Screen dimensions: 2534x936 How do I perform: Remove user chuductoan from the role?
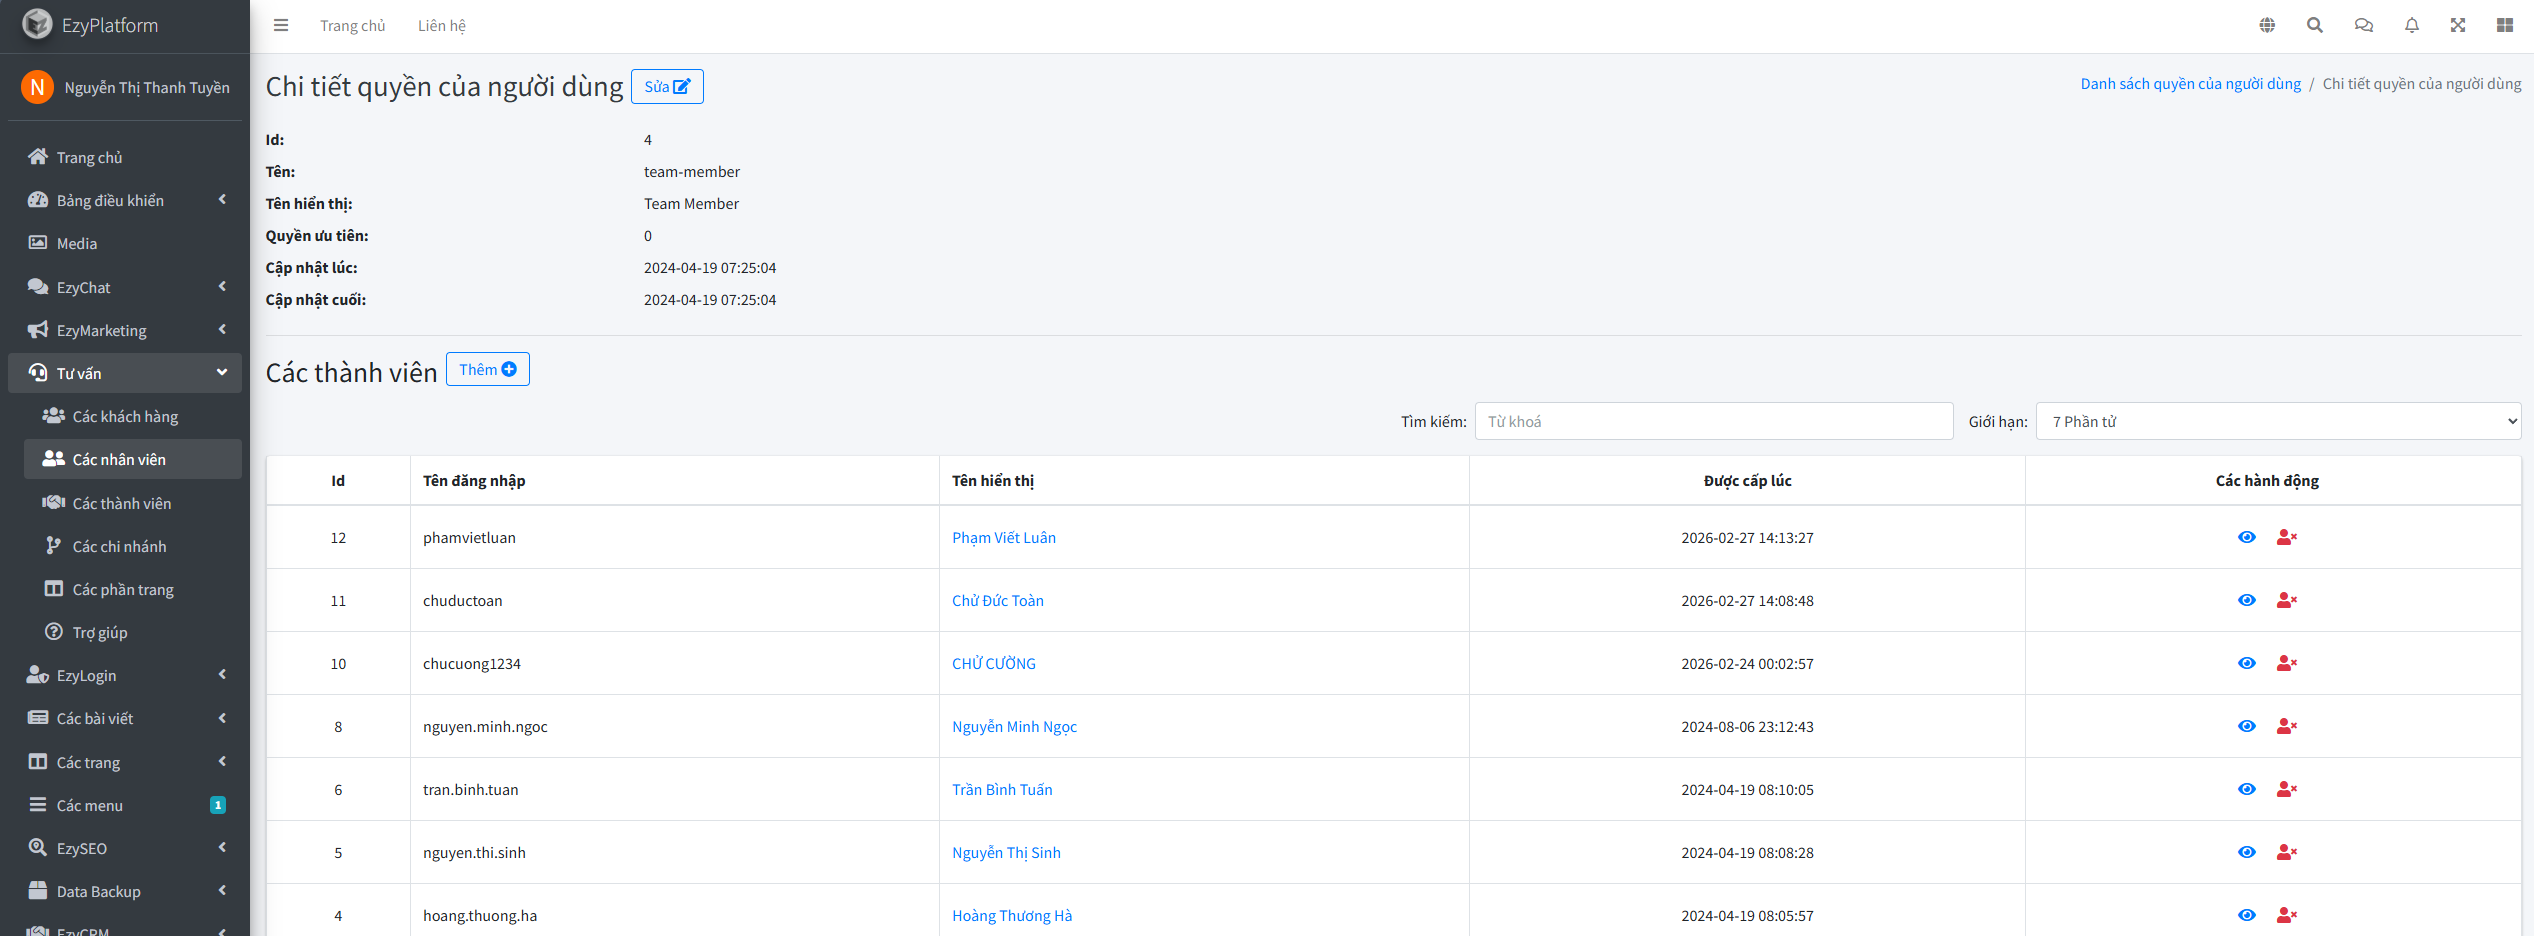pos(2286,601)
